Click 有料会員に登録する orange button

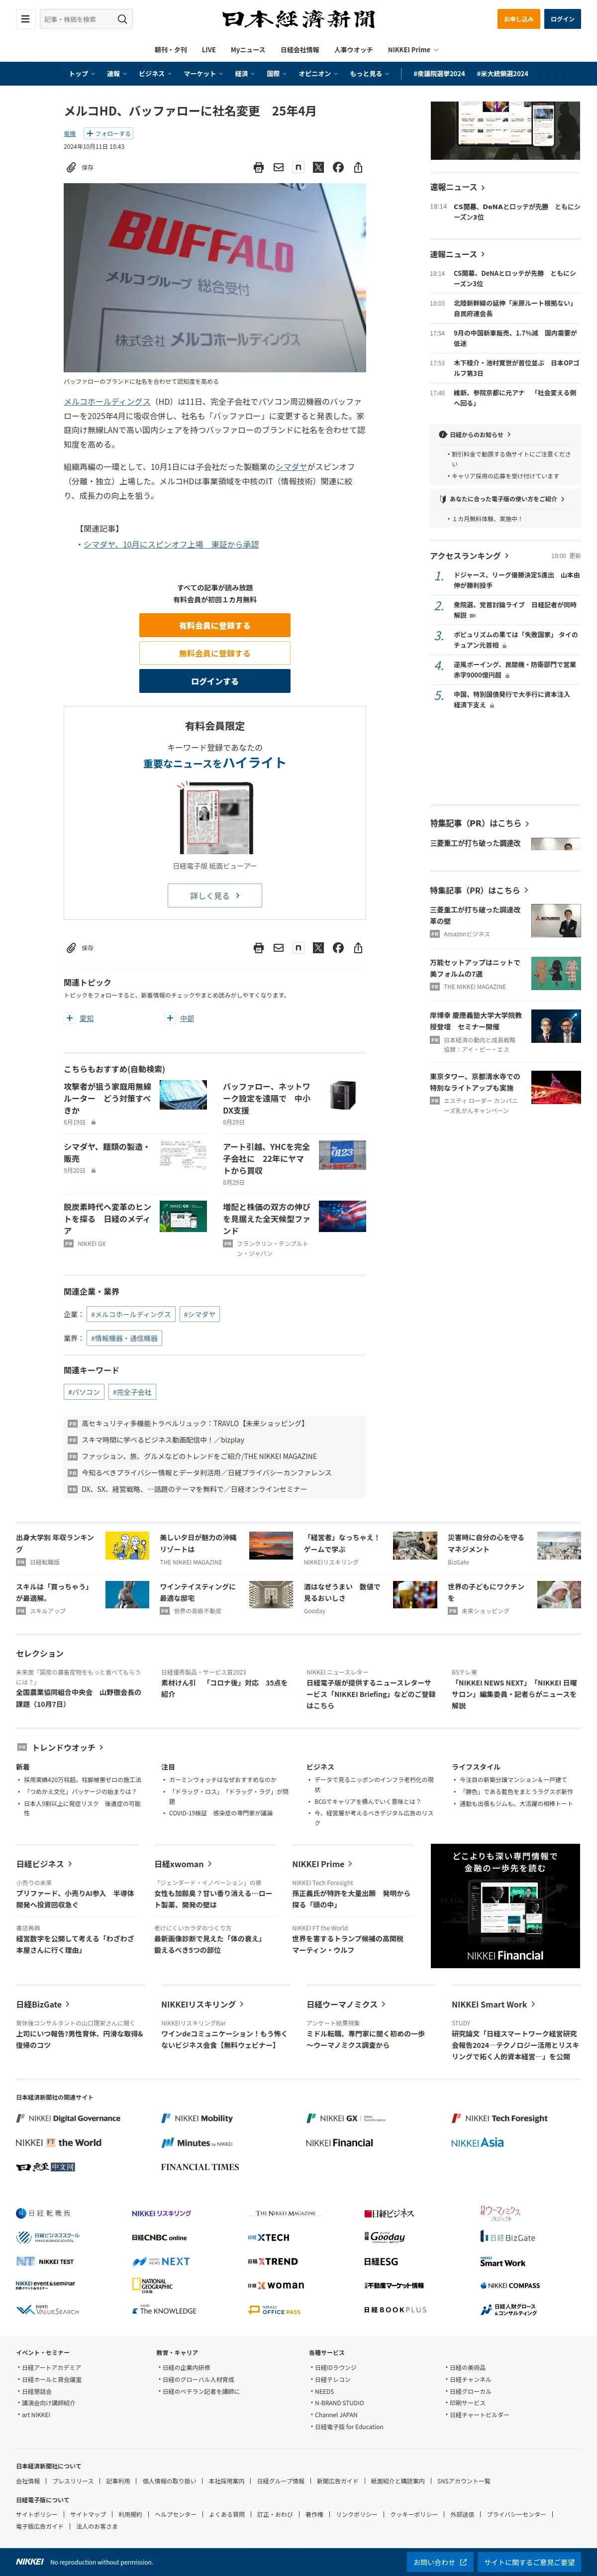[x=215, y=625]
